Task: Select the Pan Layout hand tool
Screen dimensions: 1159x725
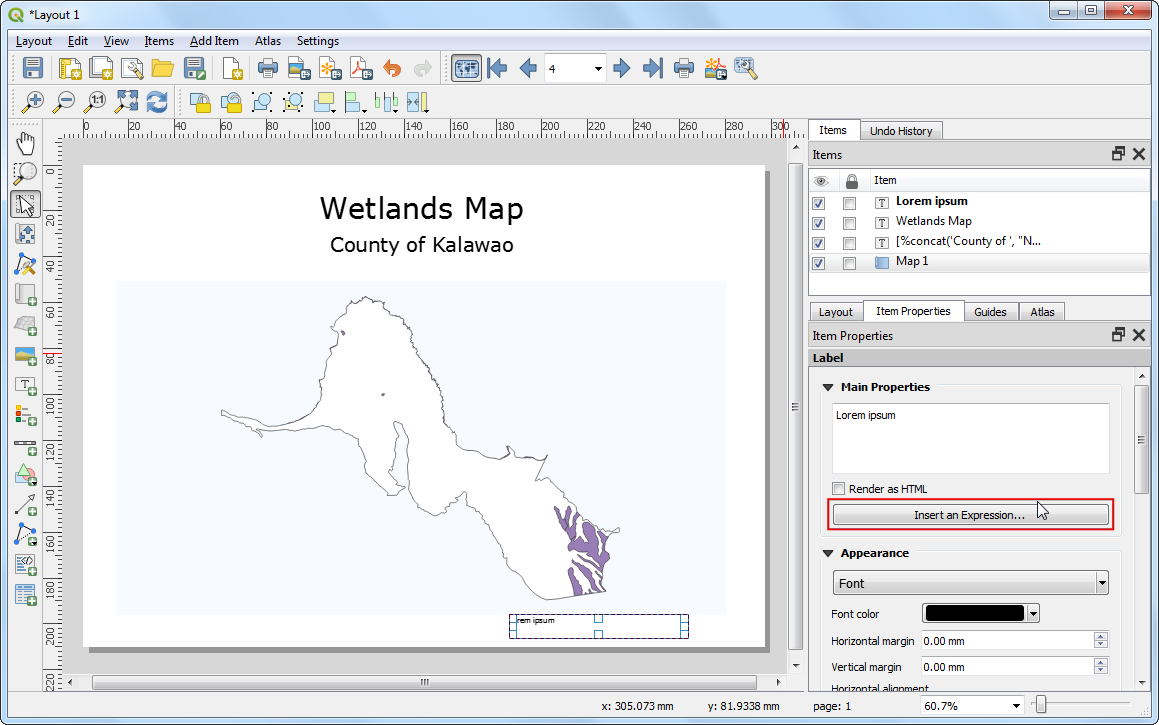Action: tap(25, 144)
